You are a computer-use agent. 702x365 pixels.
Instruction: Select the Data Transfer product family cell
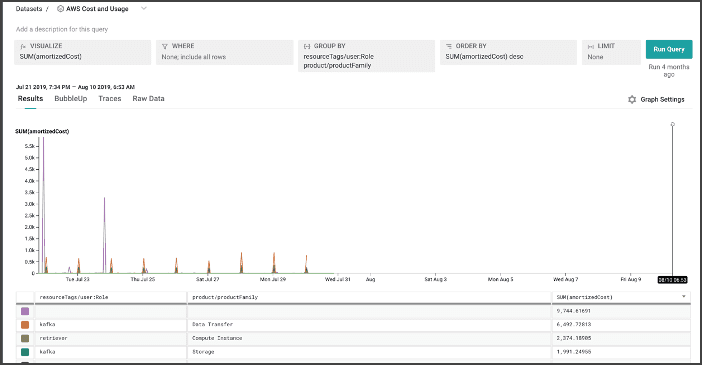click(369, 324)
